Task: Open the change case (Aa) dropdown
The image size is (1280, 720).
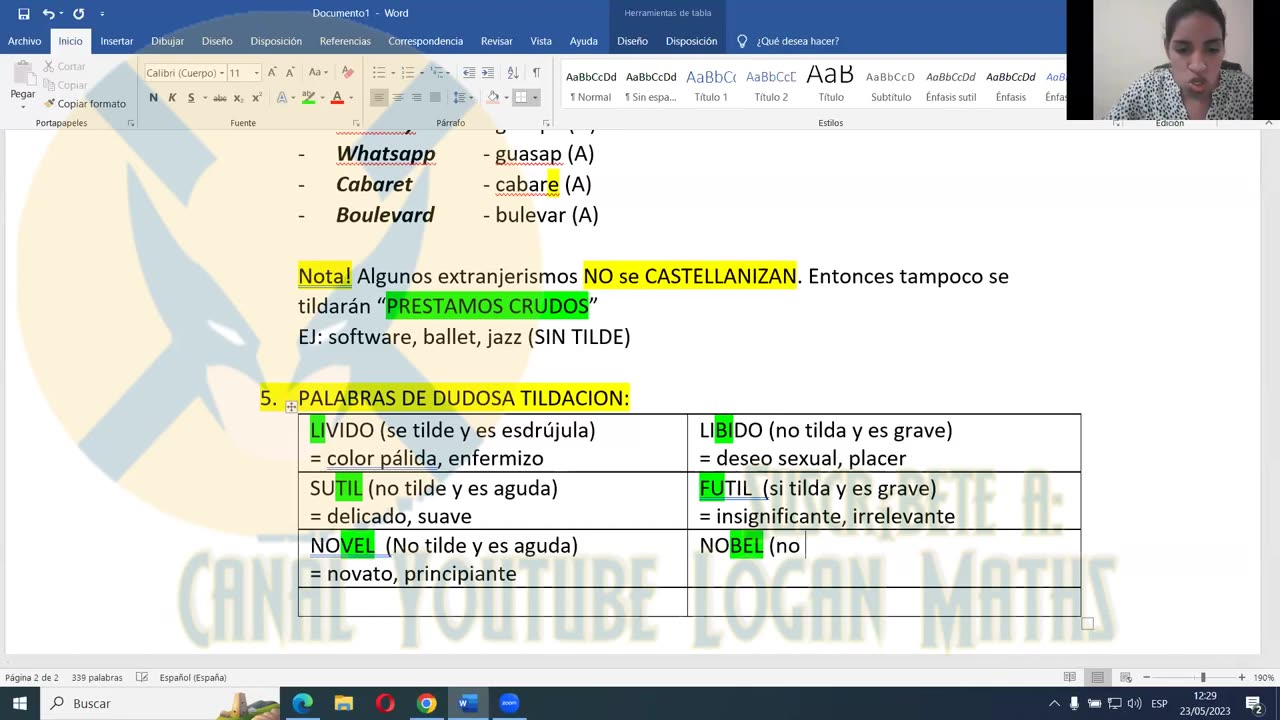Action: (x=318, y=72)
